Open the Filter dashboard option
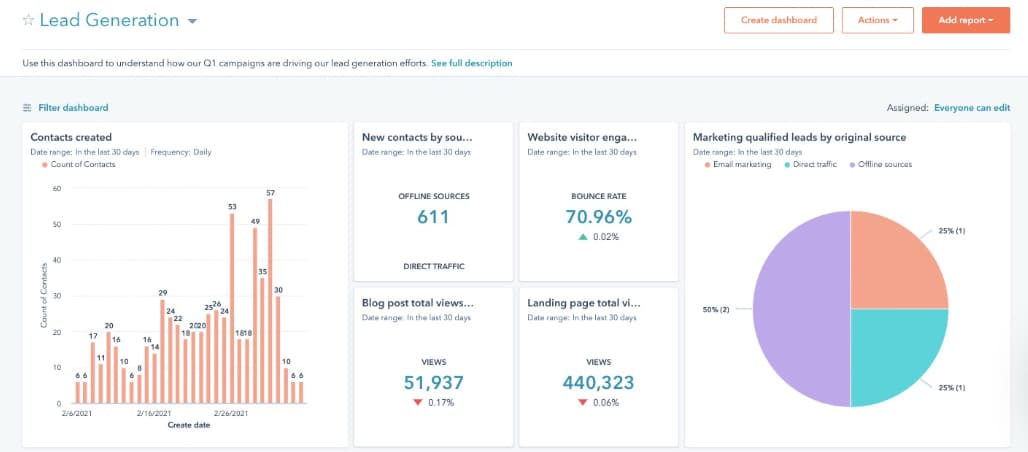Image resolution: width=1028 pixels, height=452 pixels. click(x=73, y=108)
